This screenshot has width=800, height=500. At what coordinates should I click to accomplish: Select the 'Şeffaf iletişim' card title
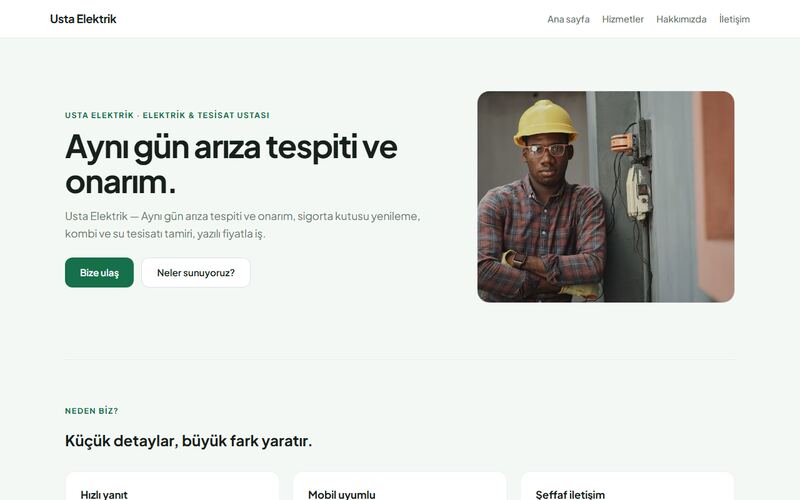[x=570, y=494]
